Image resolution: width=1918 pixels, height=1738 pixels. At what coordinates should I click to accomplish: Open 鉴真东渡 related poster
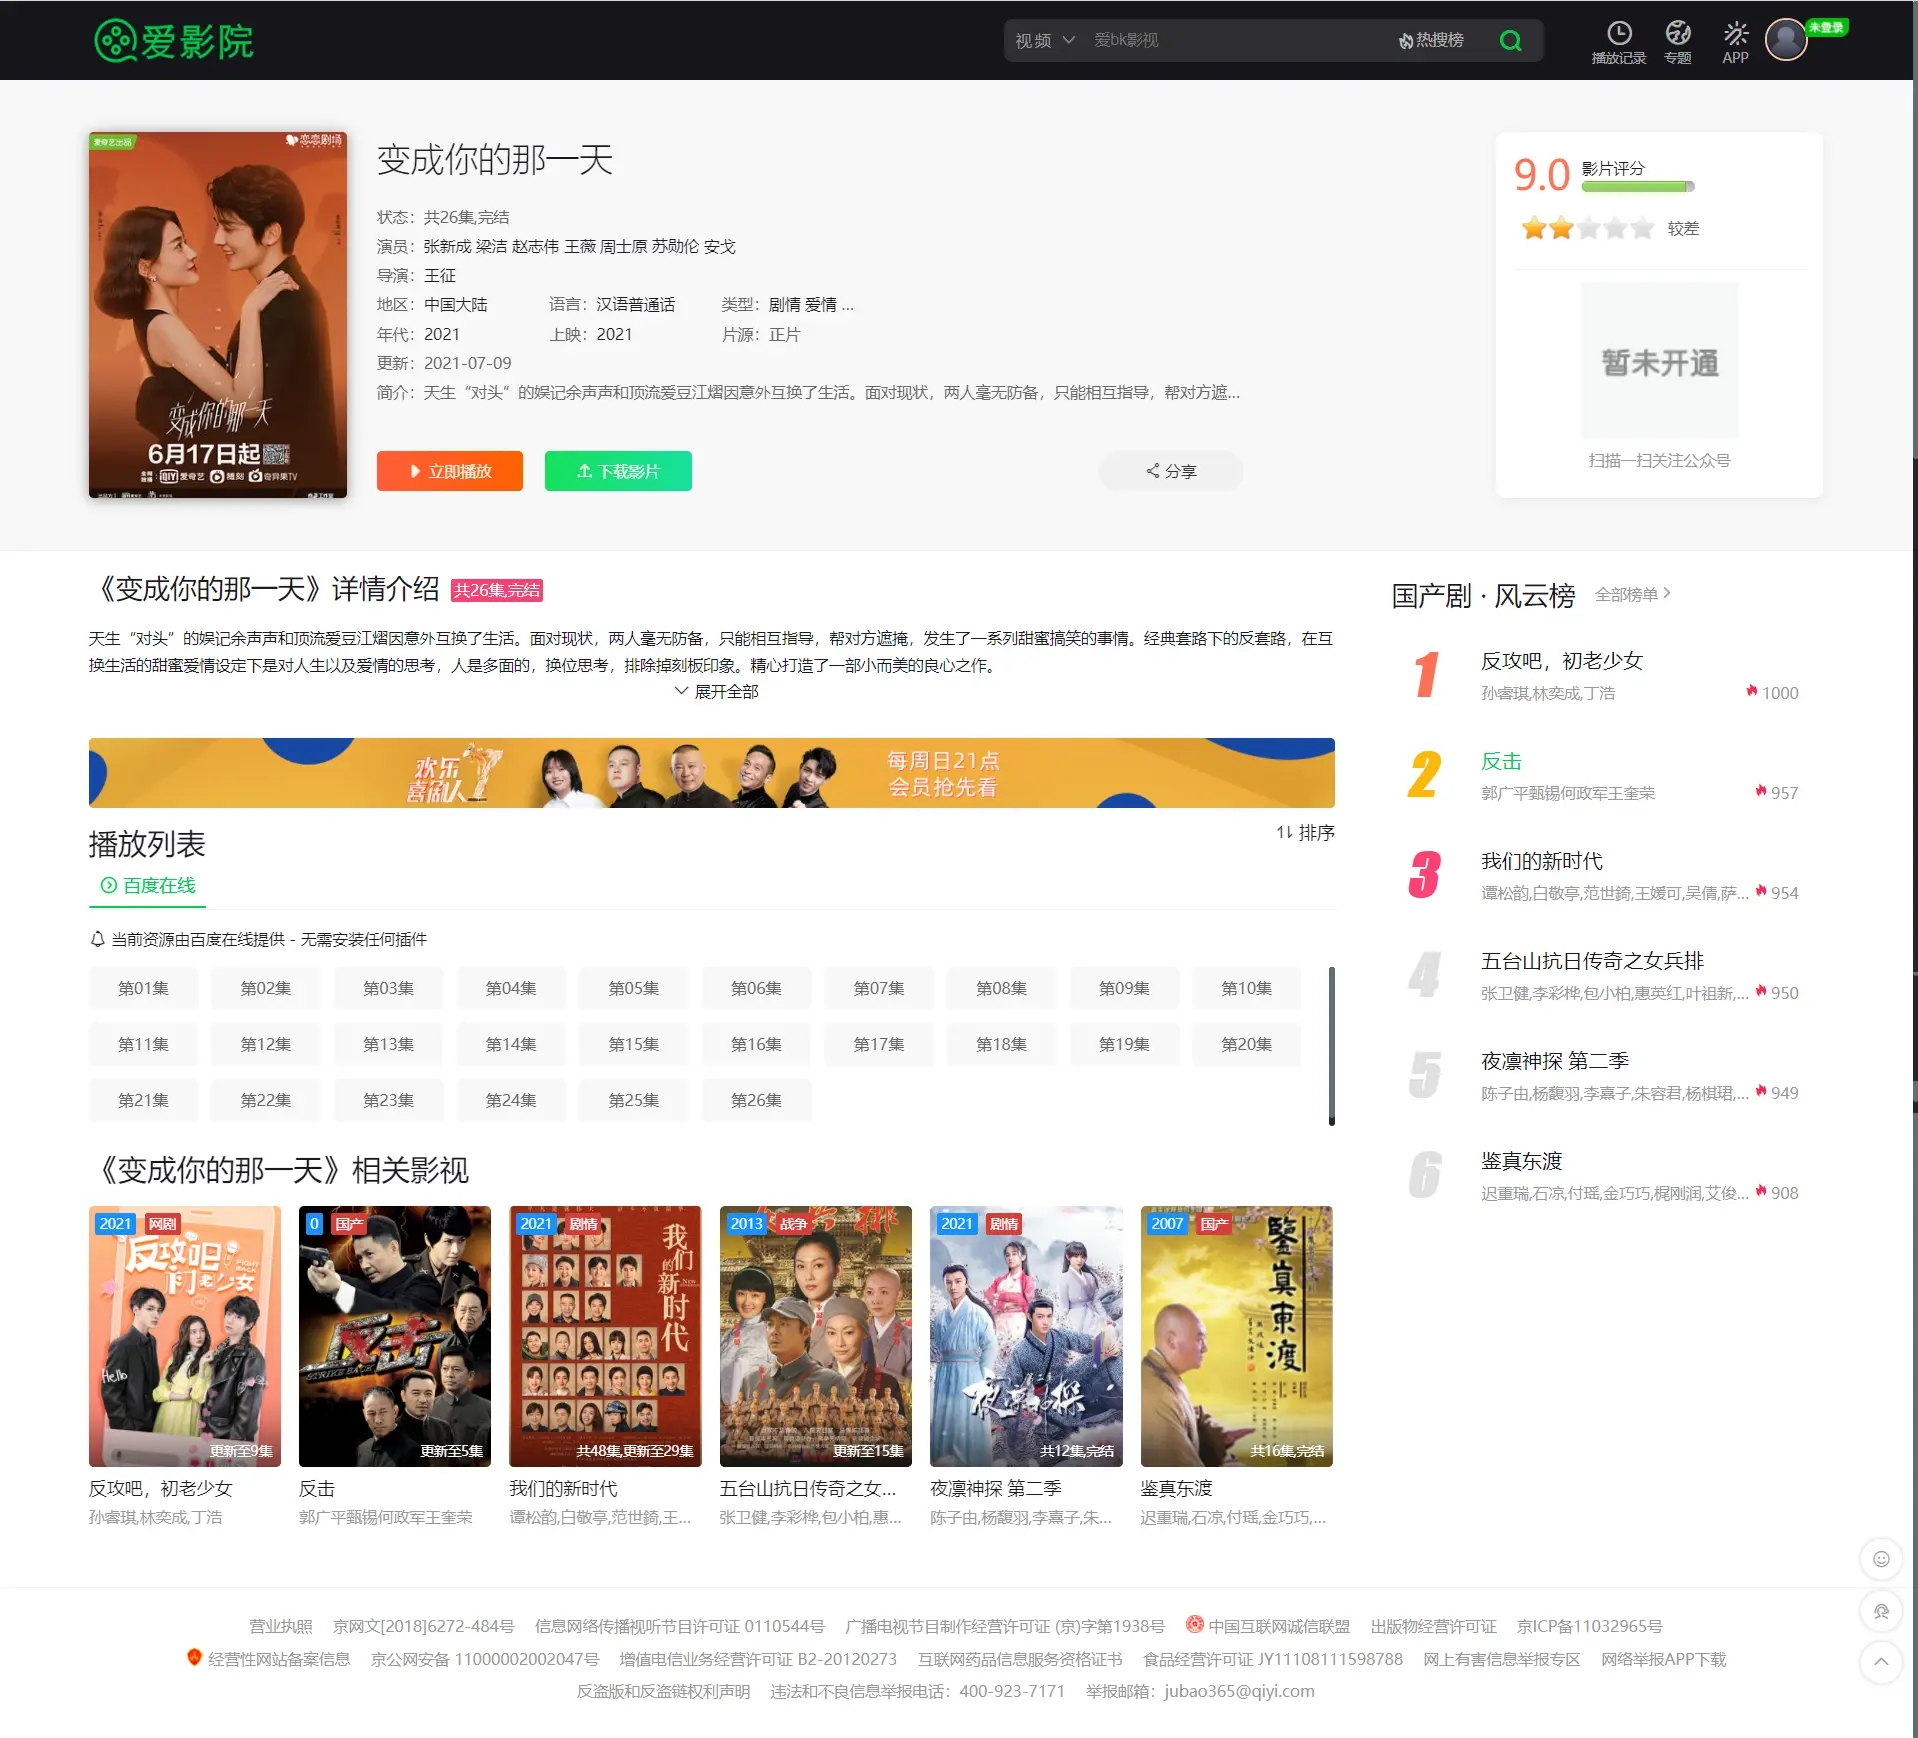pos(1237,1336)
